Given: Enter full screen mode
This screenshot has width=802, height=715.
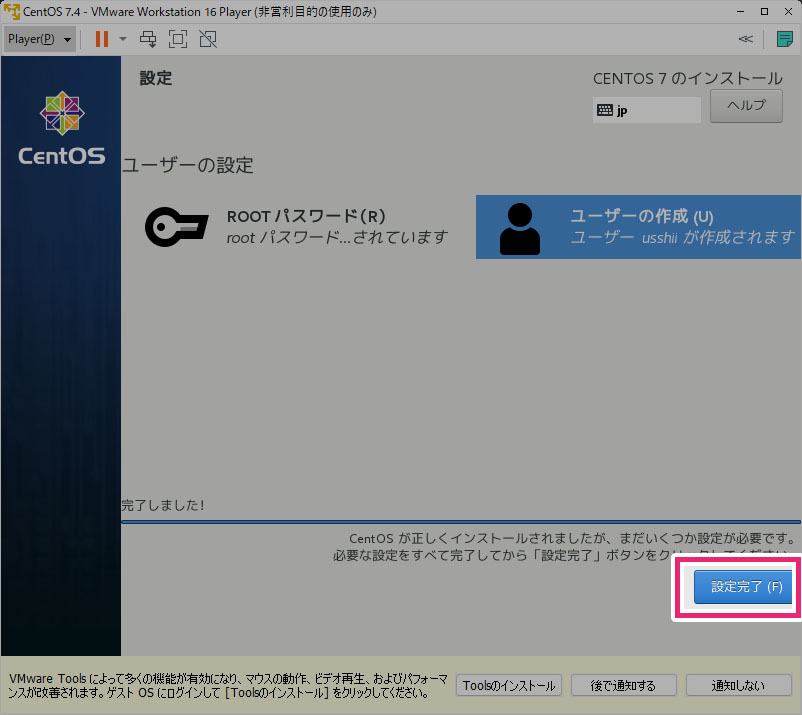Looking at the screenshot, I should tap(178, 39).
